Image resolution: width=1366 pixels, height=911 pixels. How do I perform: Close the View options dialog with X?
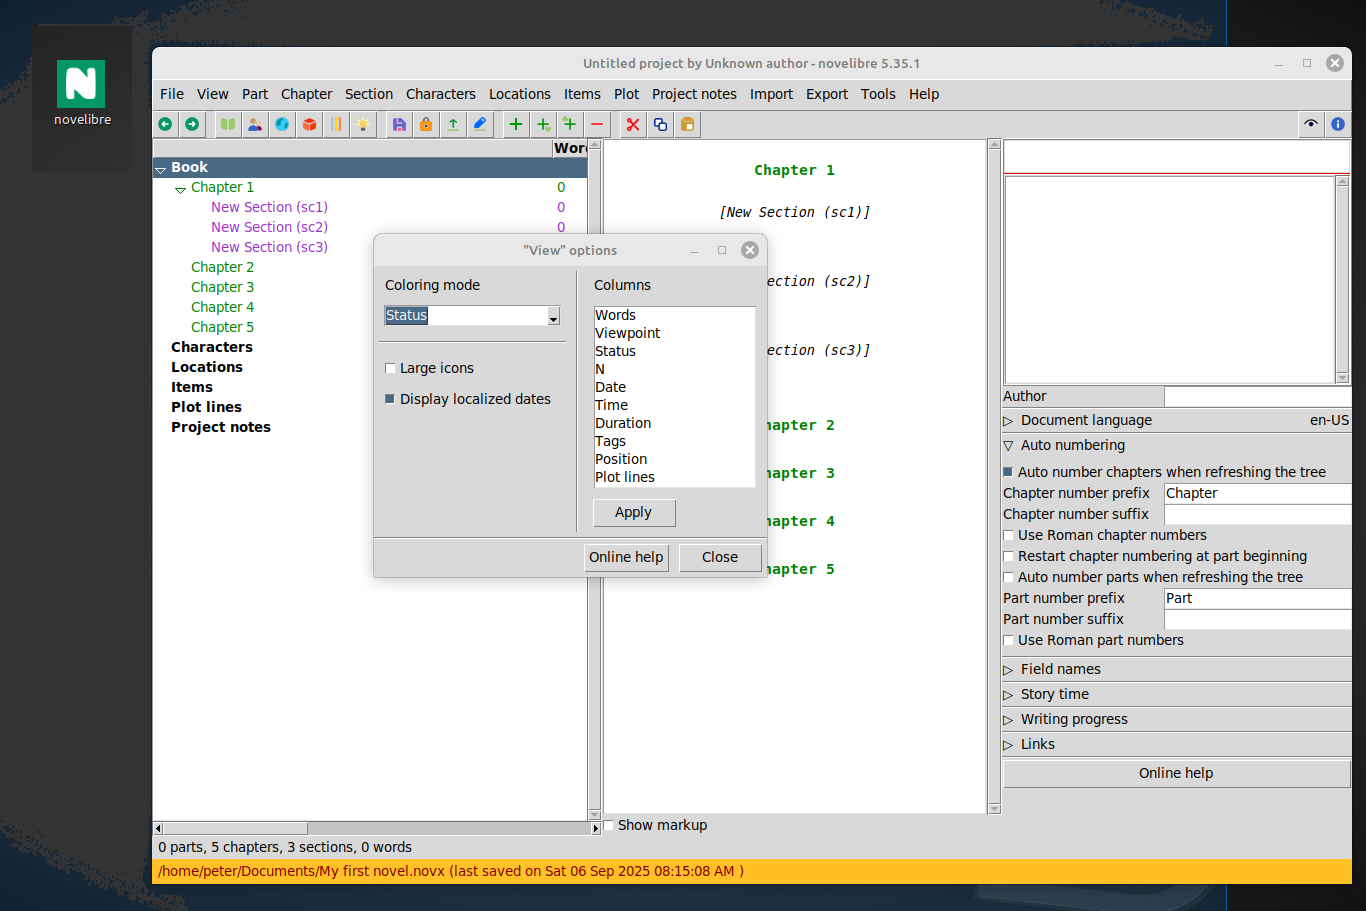coord(750,250)
